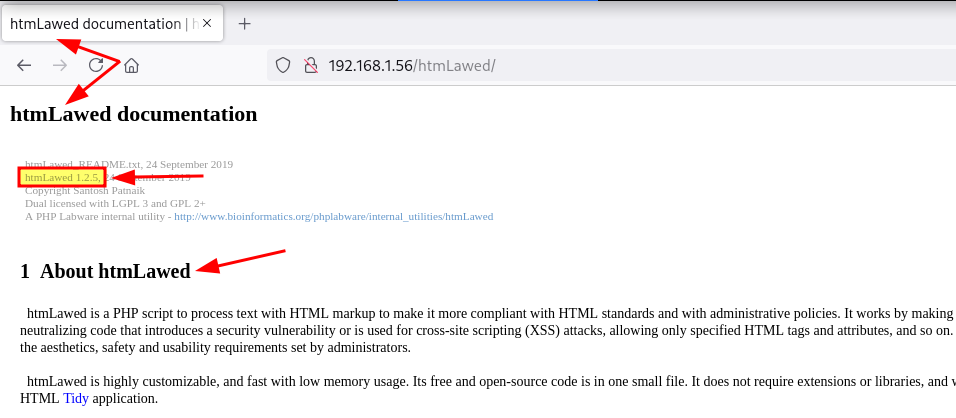Click the Forward arrow navigation button
This screenshot has width=956, height=418.
pyautogui.click(x=60, y=66)
